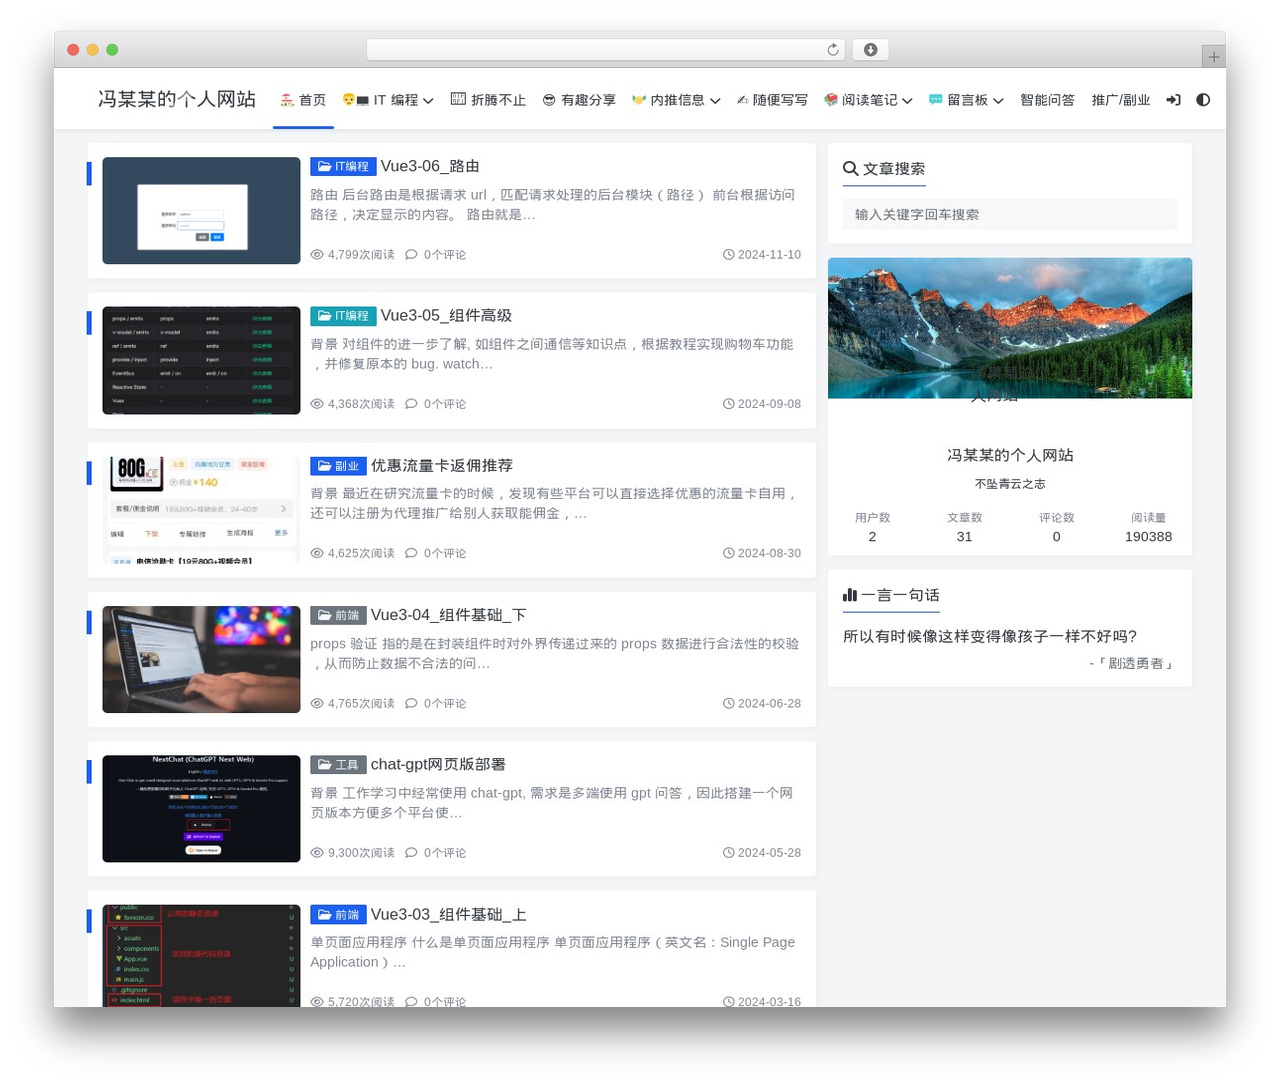This screenshot has height=1084, width=1280.
Task: Click the comment icon on chat-gpt post
Action: pyautogui.click(x=411, y=853)
